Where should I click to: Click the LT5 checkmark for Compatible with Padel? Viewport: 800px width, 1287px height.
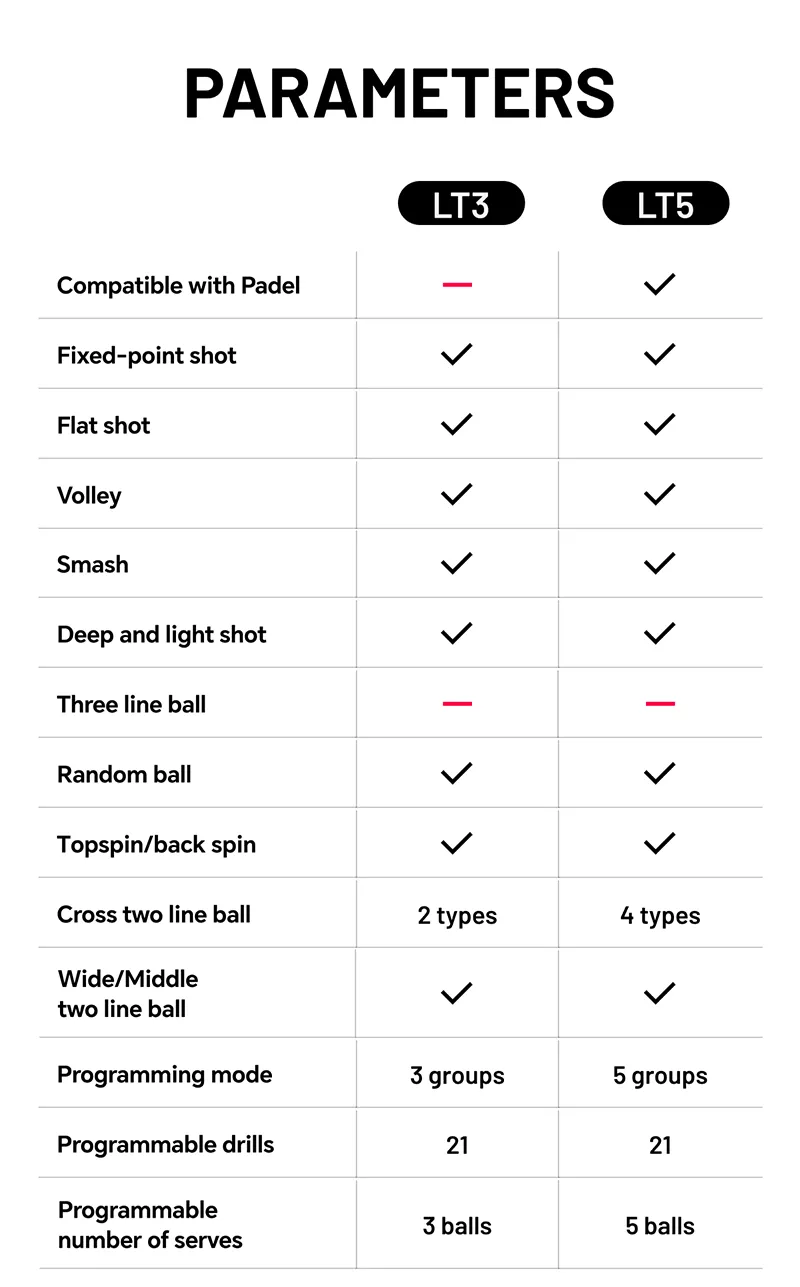tap(660, 285)
